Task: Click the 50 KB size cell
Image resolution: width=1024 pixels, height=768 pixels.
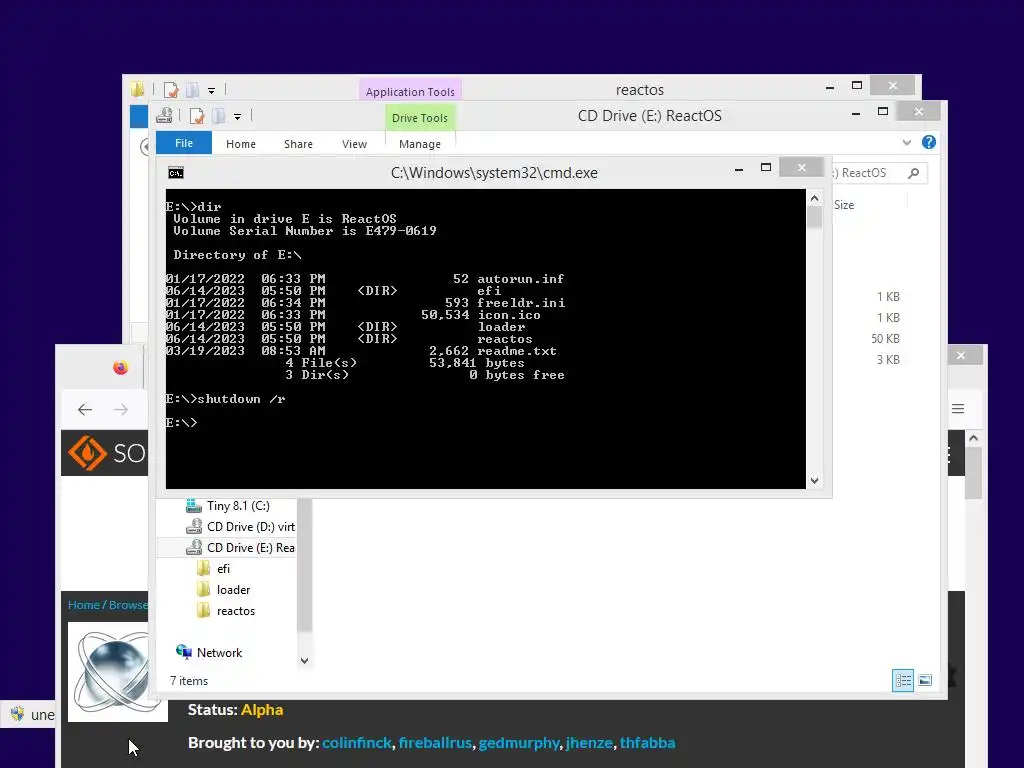Action: tap(885, 338)
